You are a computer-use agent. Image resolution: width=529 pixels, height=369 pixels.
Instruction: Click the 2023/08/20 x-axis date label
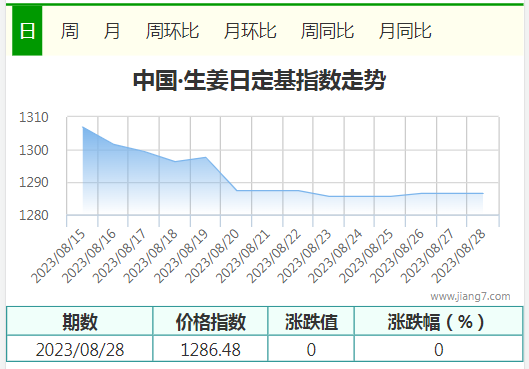click(213, 256)
